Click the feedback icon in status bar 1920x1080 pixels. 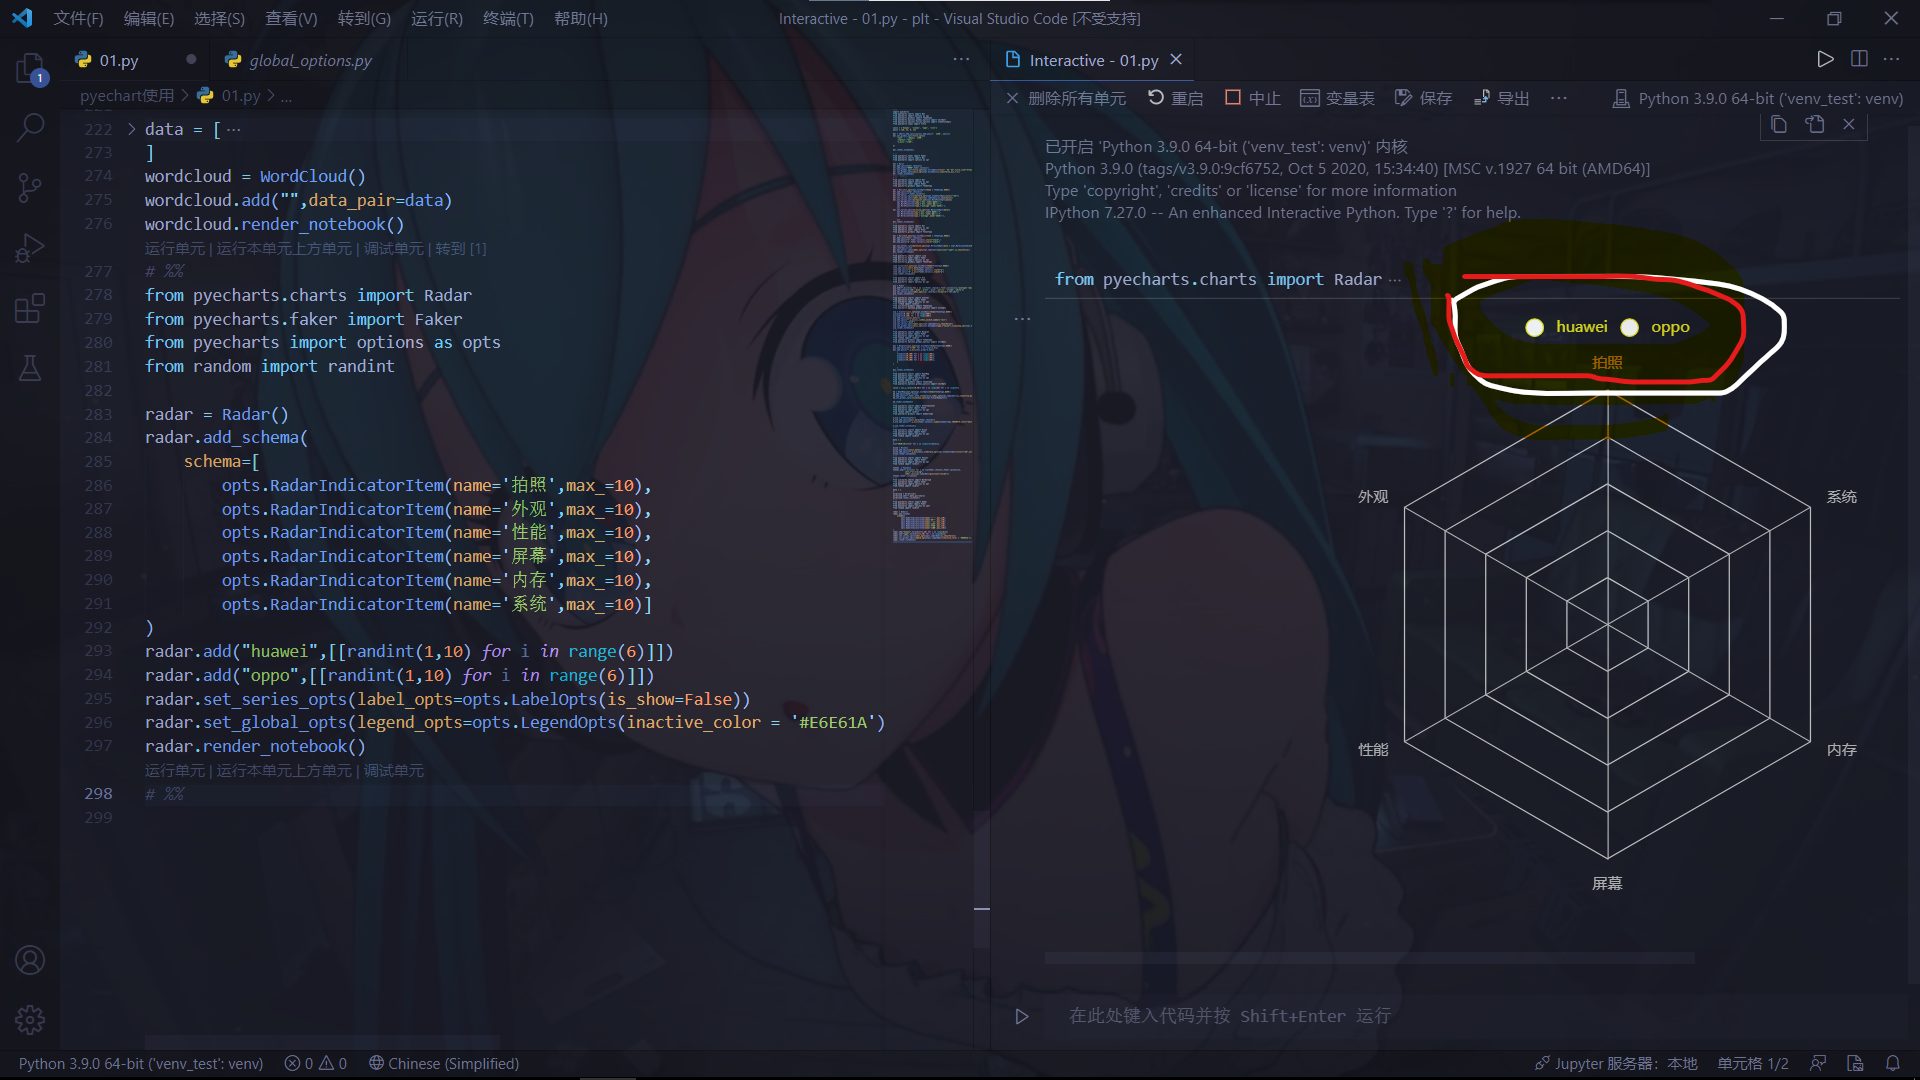(1818, 1063)
